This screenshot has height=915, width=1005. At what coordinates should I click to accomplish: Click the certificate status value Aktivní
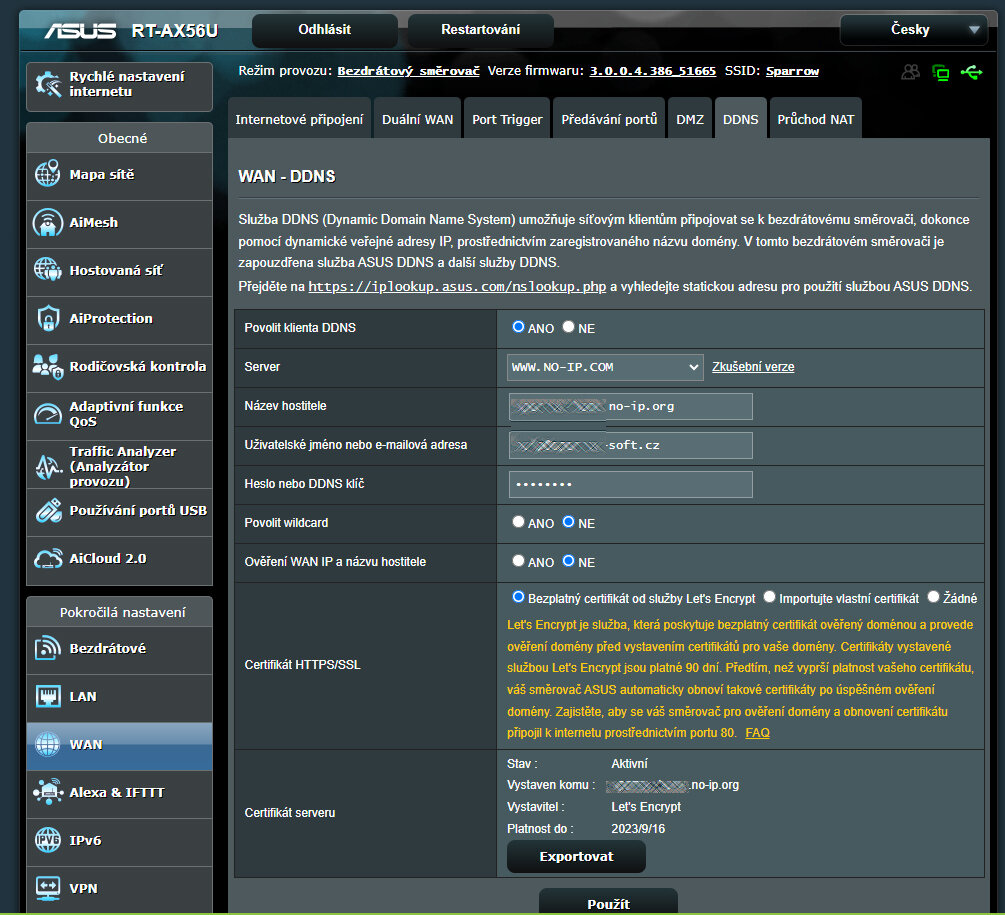[x=629, y=764]
